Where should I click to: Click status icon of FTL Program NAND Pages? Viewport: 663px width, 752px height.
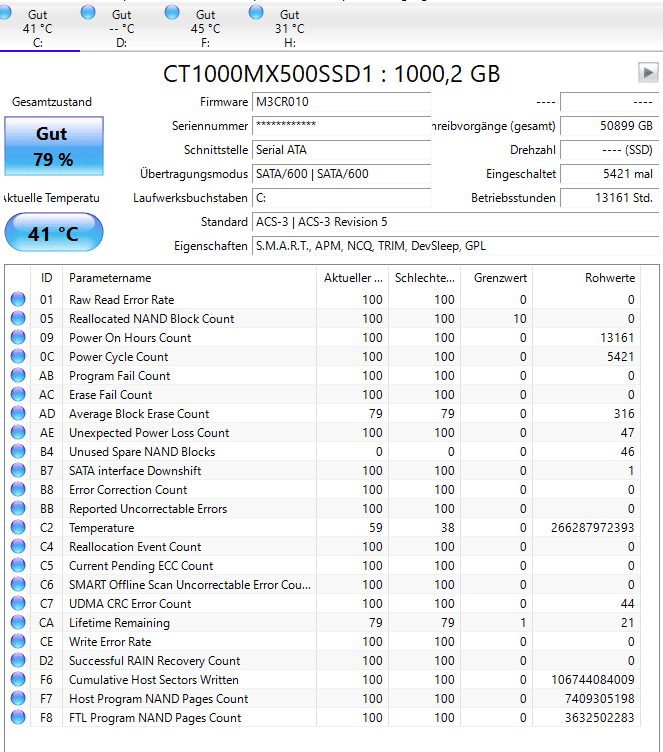pyautogui.click(x=18, y=717)
